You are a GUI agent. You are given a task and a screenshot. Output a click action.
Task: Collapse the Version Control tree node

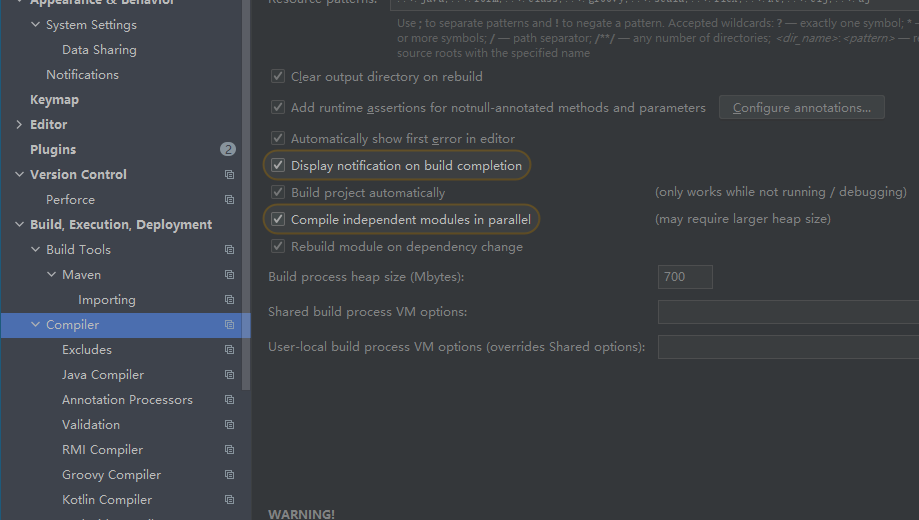19,175
